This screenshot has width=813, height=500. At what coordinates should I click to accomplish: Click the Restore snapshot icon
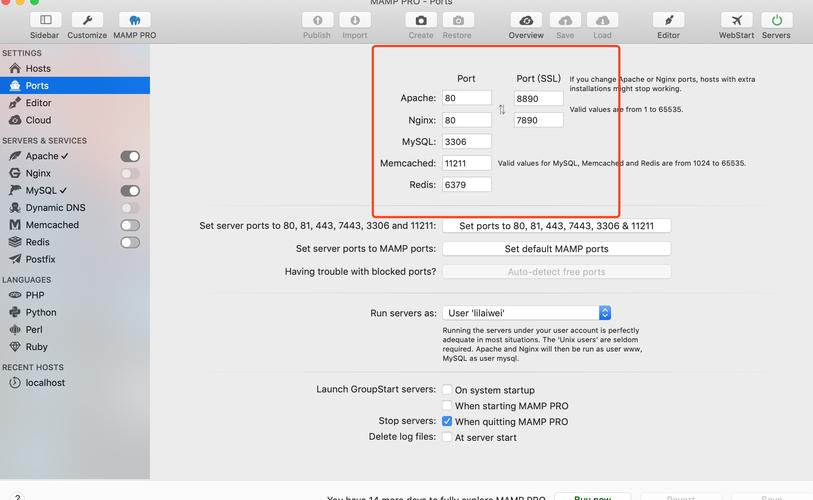click(458, 20)
